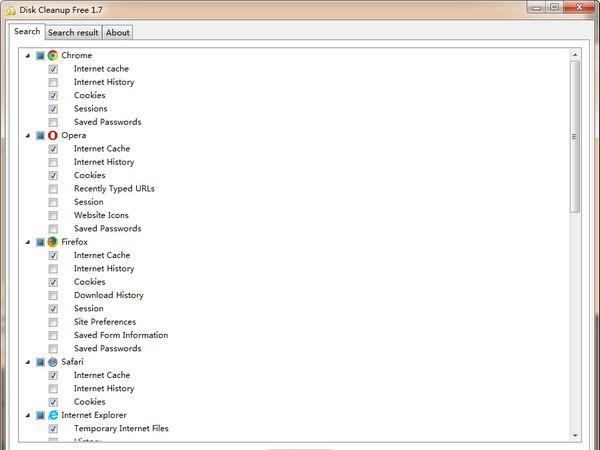The image size is (600, 450).
Task: Click the 'Download History' label
Action: point(109,295)
